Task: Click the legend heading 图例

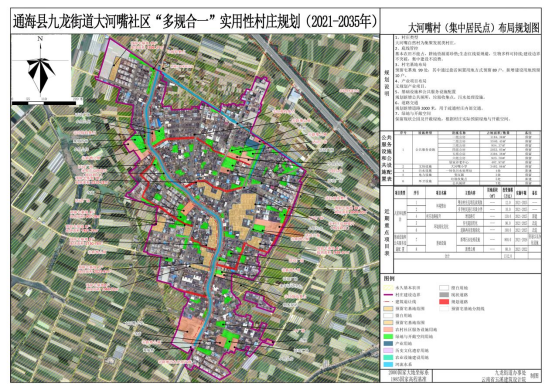Action: click(x=389, y=279)
